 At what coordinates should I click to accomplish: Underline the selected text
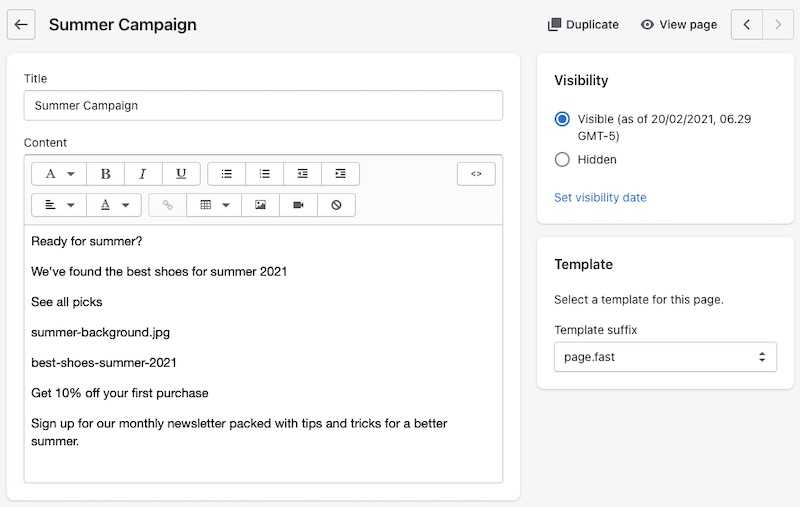click(x=181, y=174)
